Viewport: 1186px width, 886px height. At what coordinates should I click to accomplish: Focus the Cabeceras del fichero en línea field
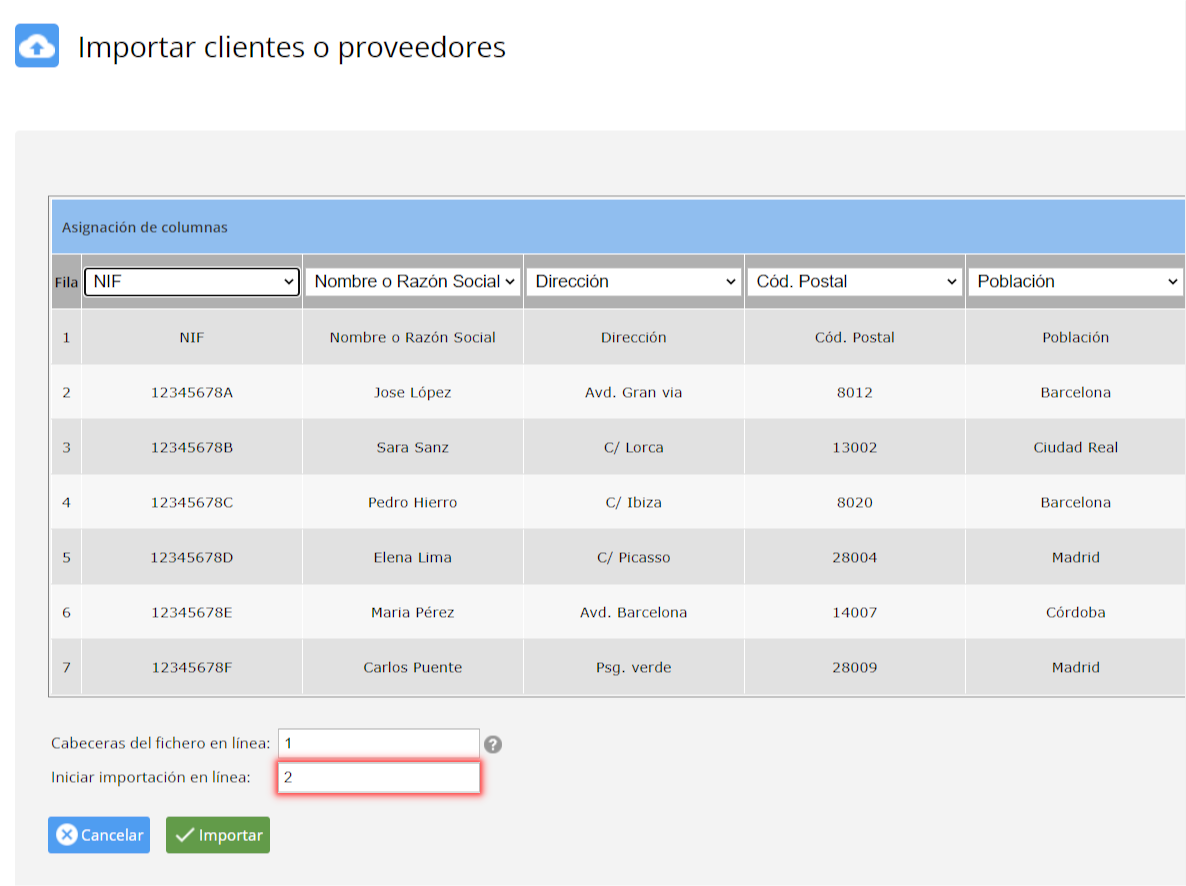click(379, 743)
